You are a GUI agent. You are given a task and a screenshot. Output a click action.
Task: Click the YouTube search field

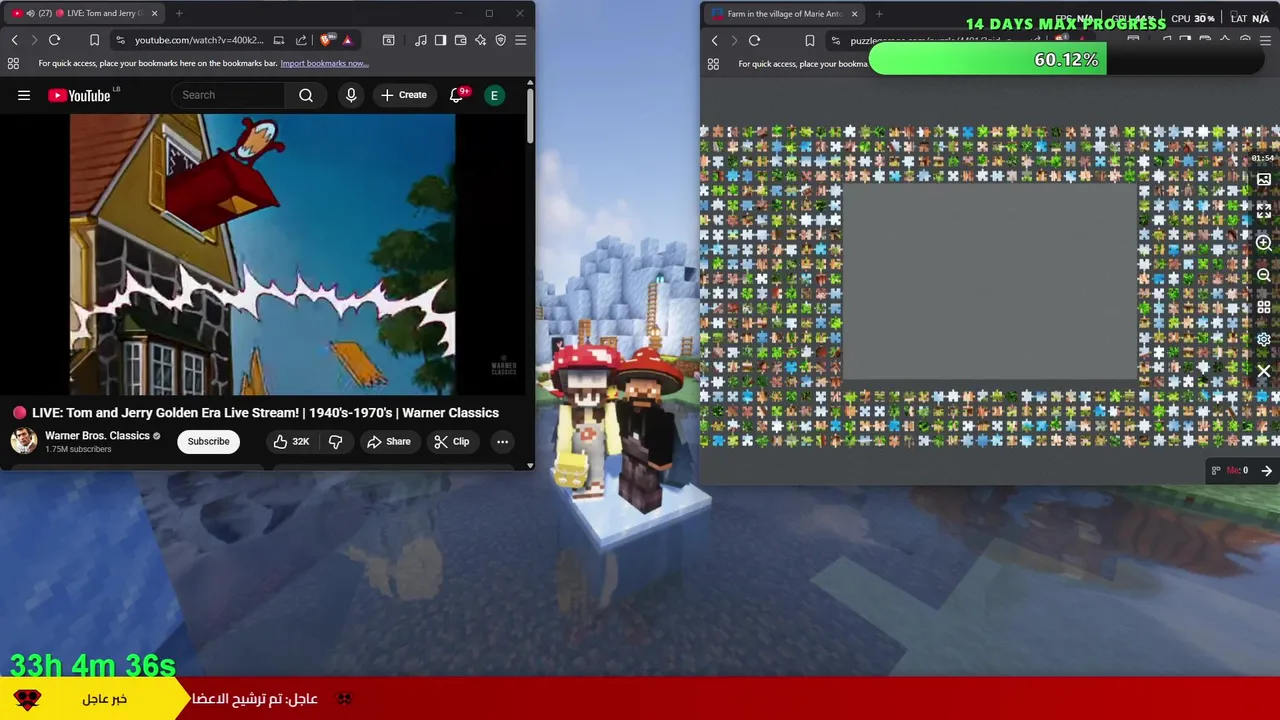pos(229,95)
